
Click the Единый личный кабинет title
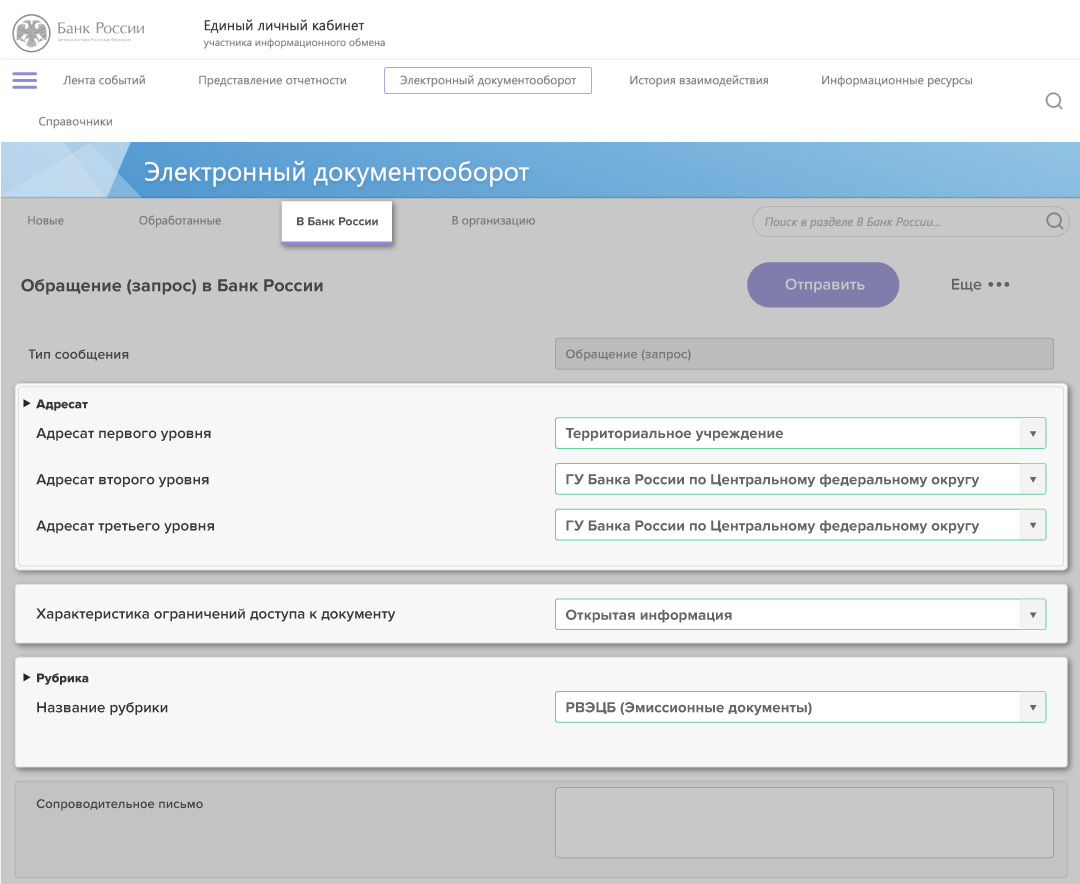[x=284, y=25]
